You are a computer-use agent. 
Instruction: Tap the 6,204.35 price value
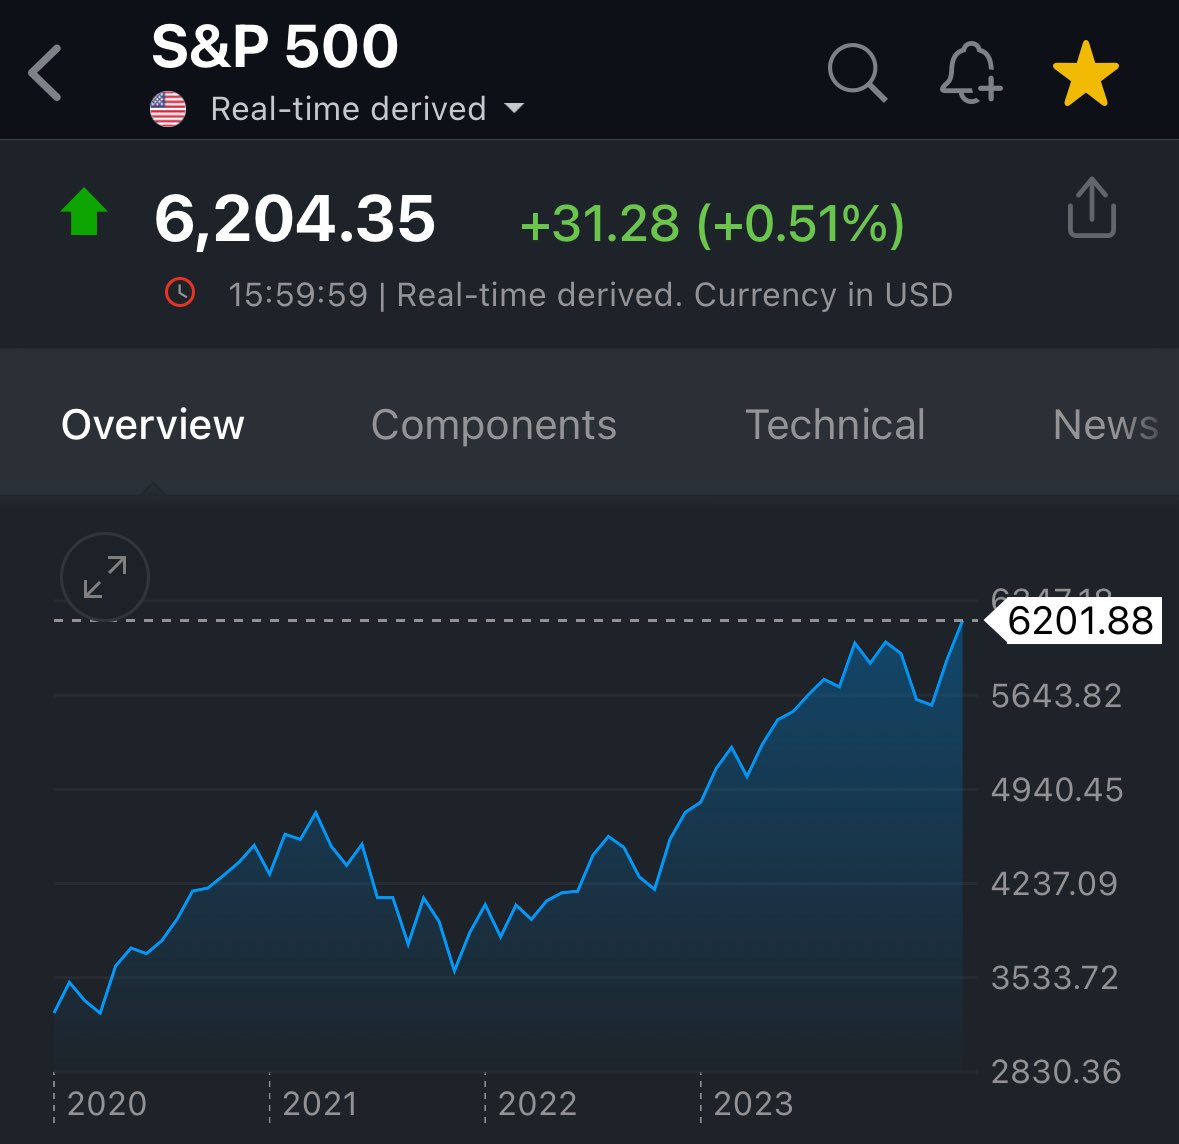pyautogui.click(x=295, y=219)
